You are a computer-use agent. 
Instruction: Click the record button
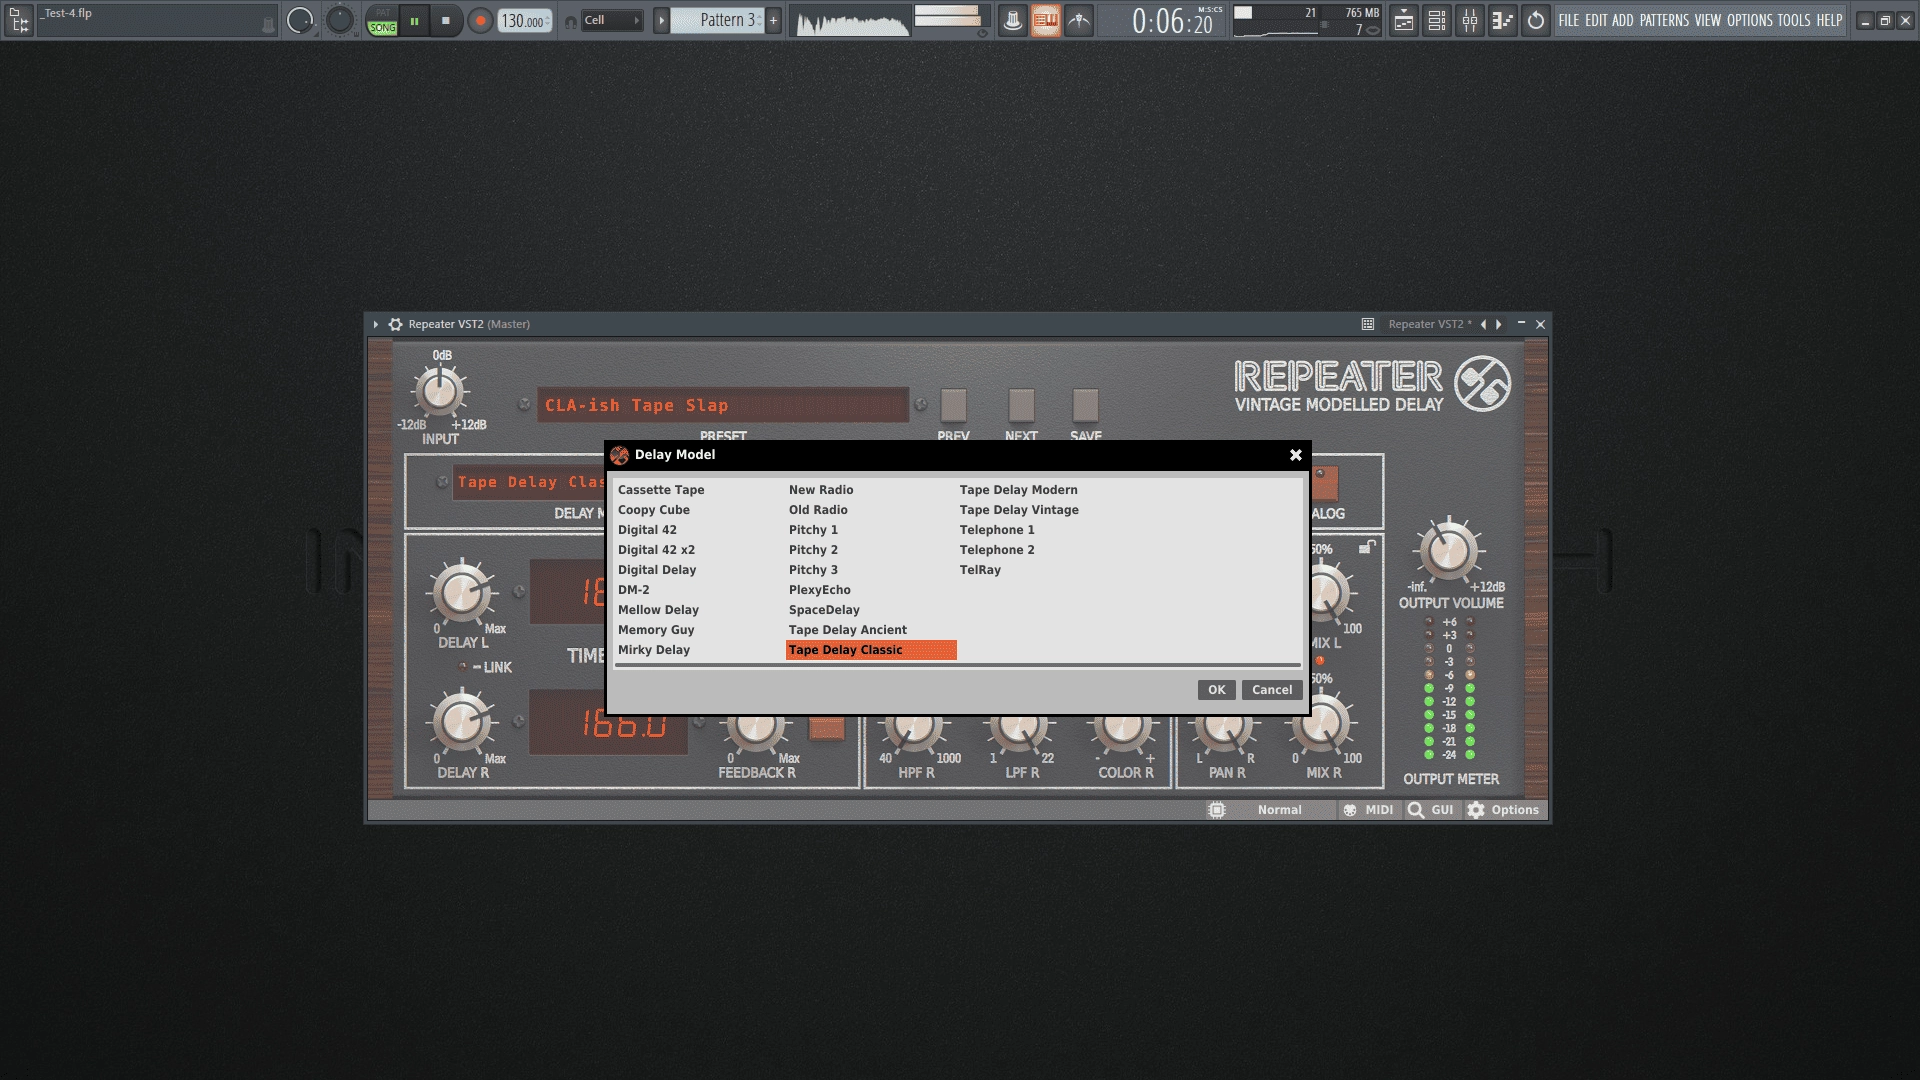click(x=480, y=20)
